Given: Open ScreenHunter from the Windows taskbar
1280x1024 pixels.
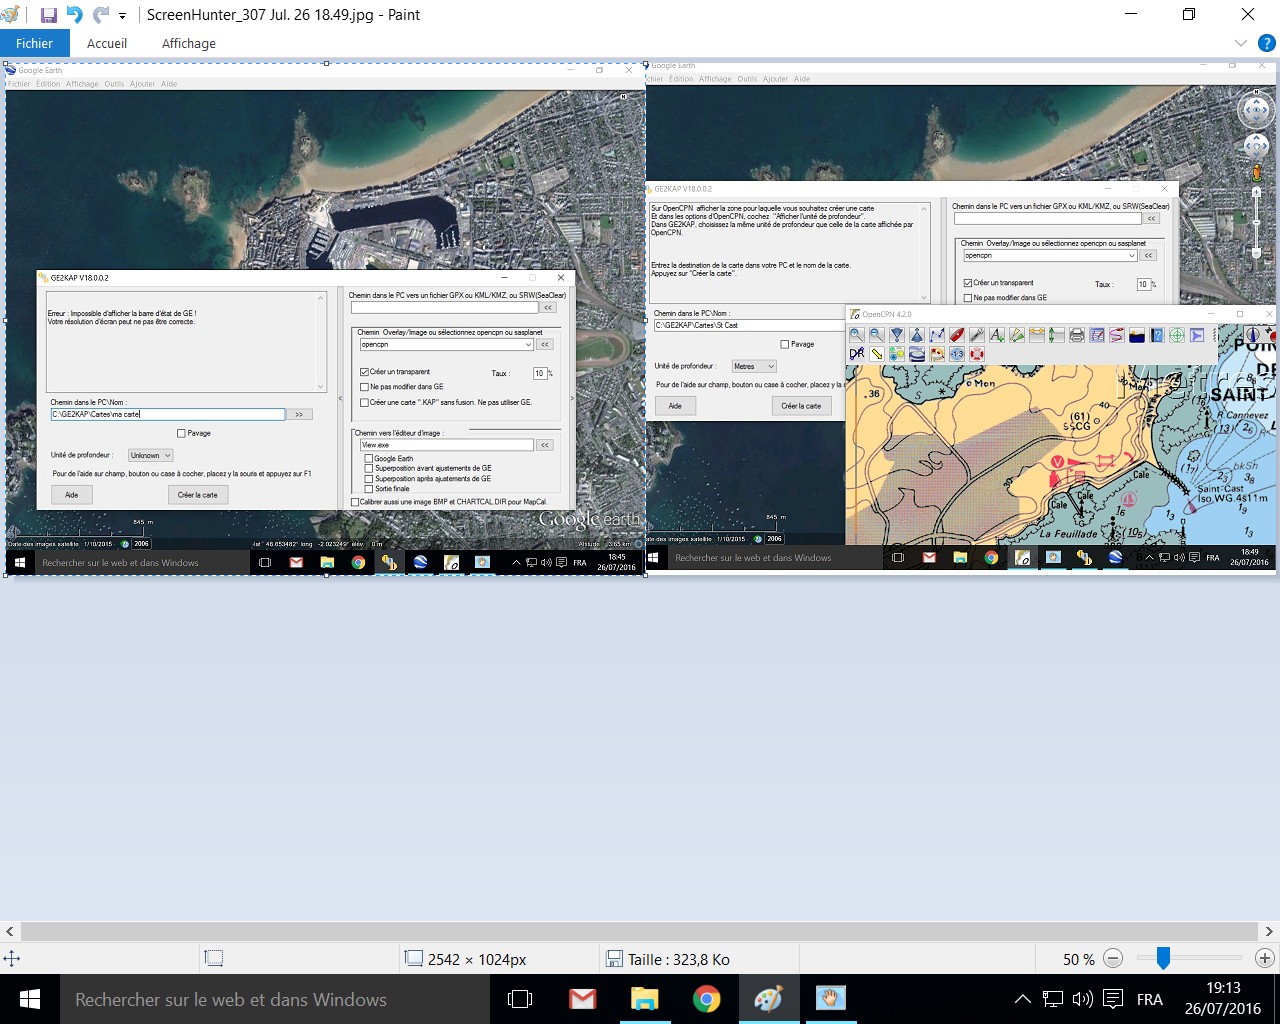Looking at the screenshot, I should [x=830, y=999].
